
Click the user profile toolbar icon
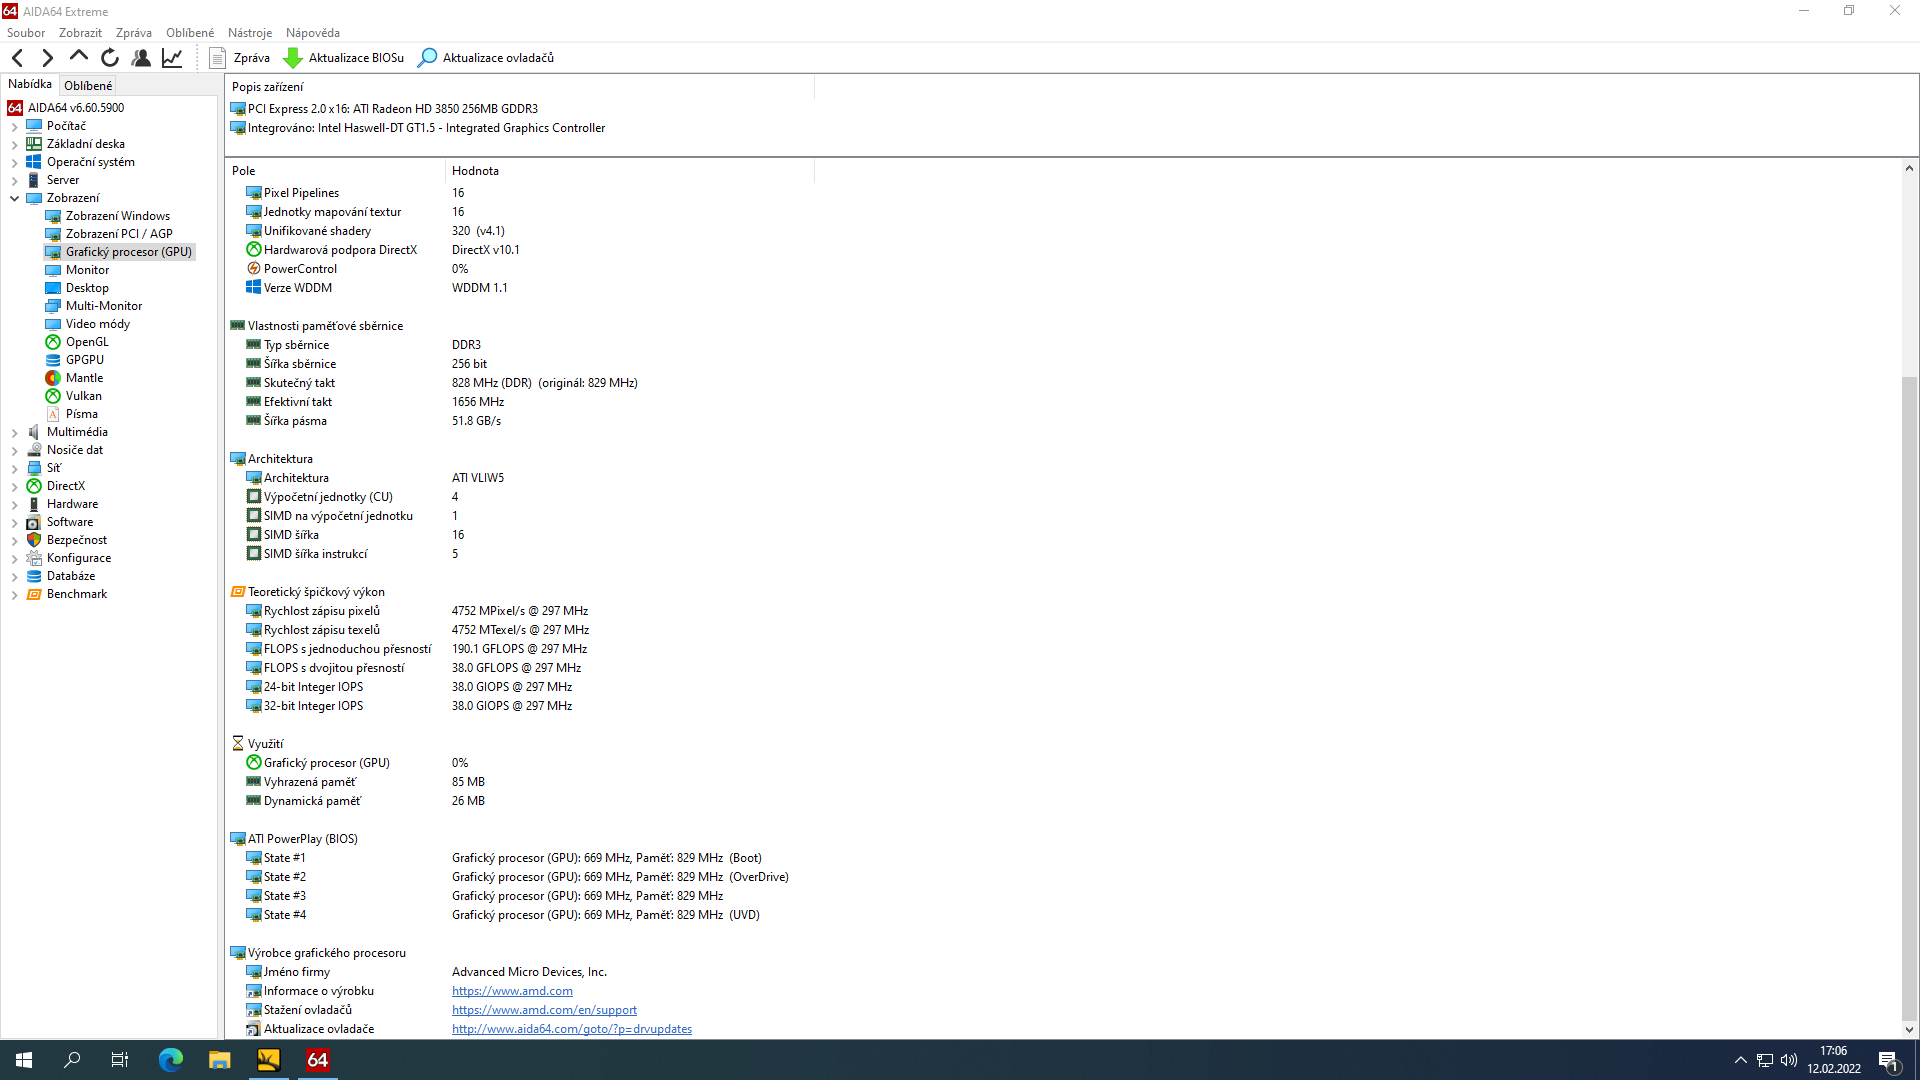(x=141, y=58)
